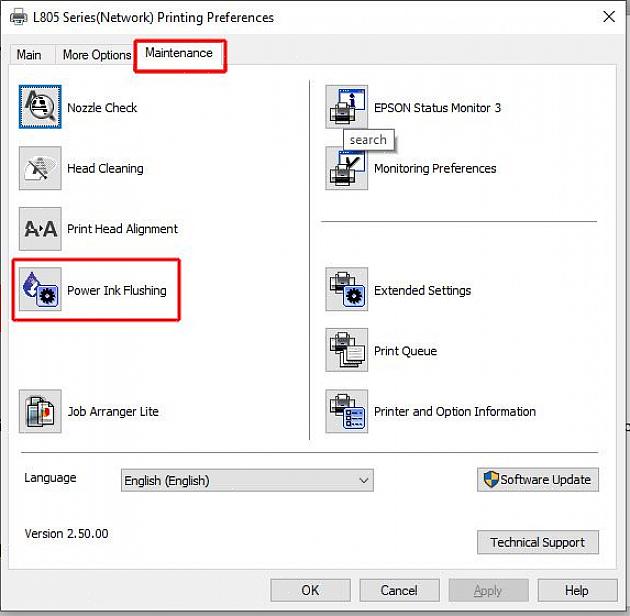The image size is (630, 616).
Task: Open Technical Support
Action: click(538, 542)
